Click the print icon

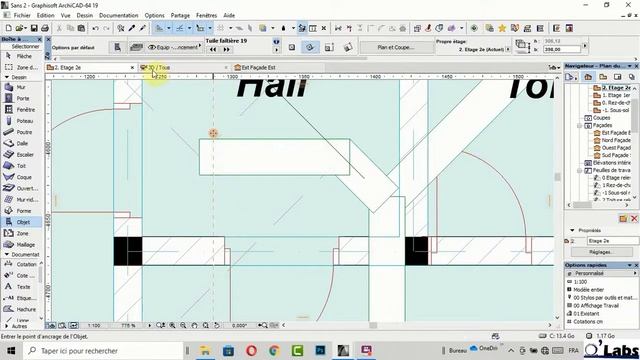click(45, 28)
